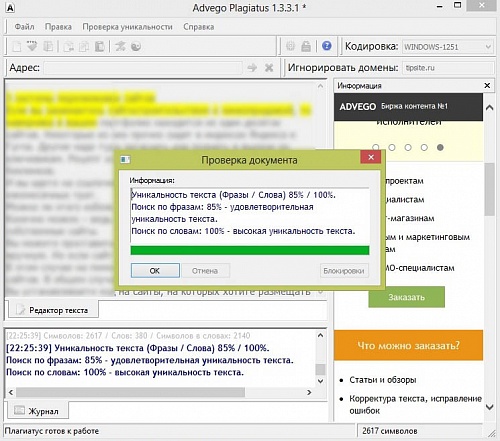Click the log panel scroll right arrow
This screenshot has height=441, width=500.
click(309, 392)
